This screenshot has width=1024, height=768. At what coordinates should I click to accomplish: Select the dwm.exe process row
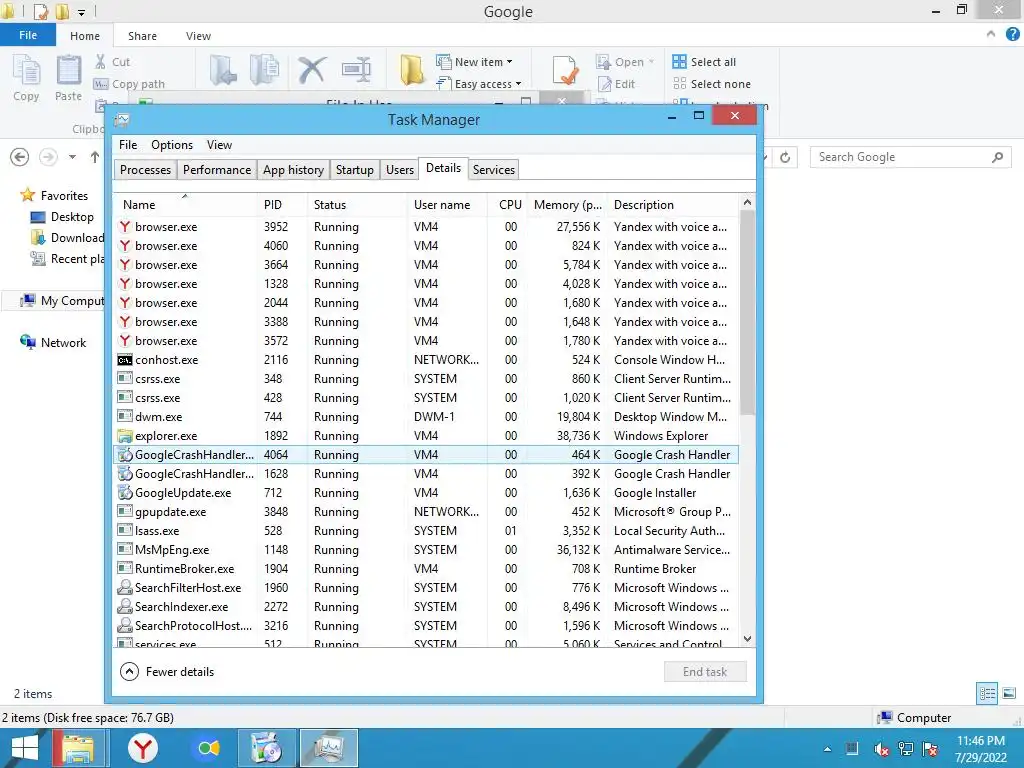coord(426,417)
